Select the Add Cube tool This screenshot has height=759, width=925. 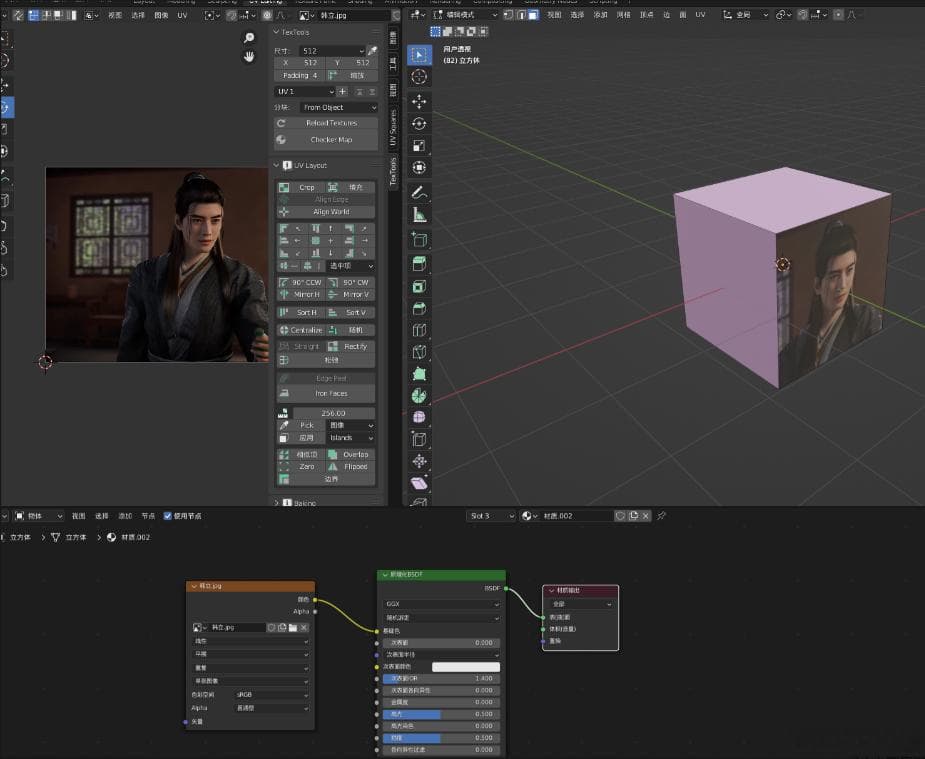[x=419, y=239]
